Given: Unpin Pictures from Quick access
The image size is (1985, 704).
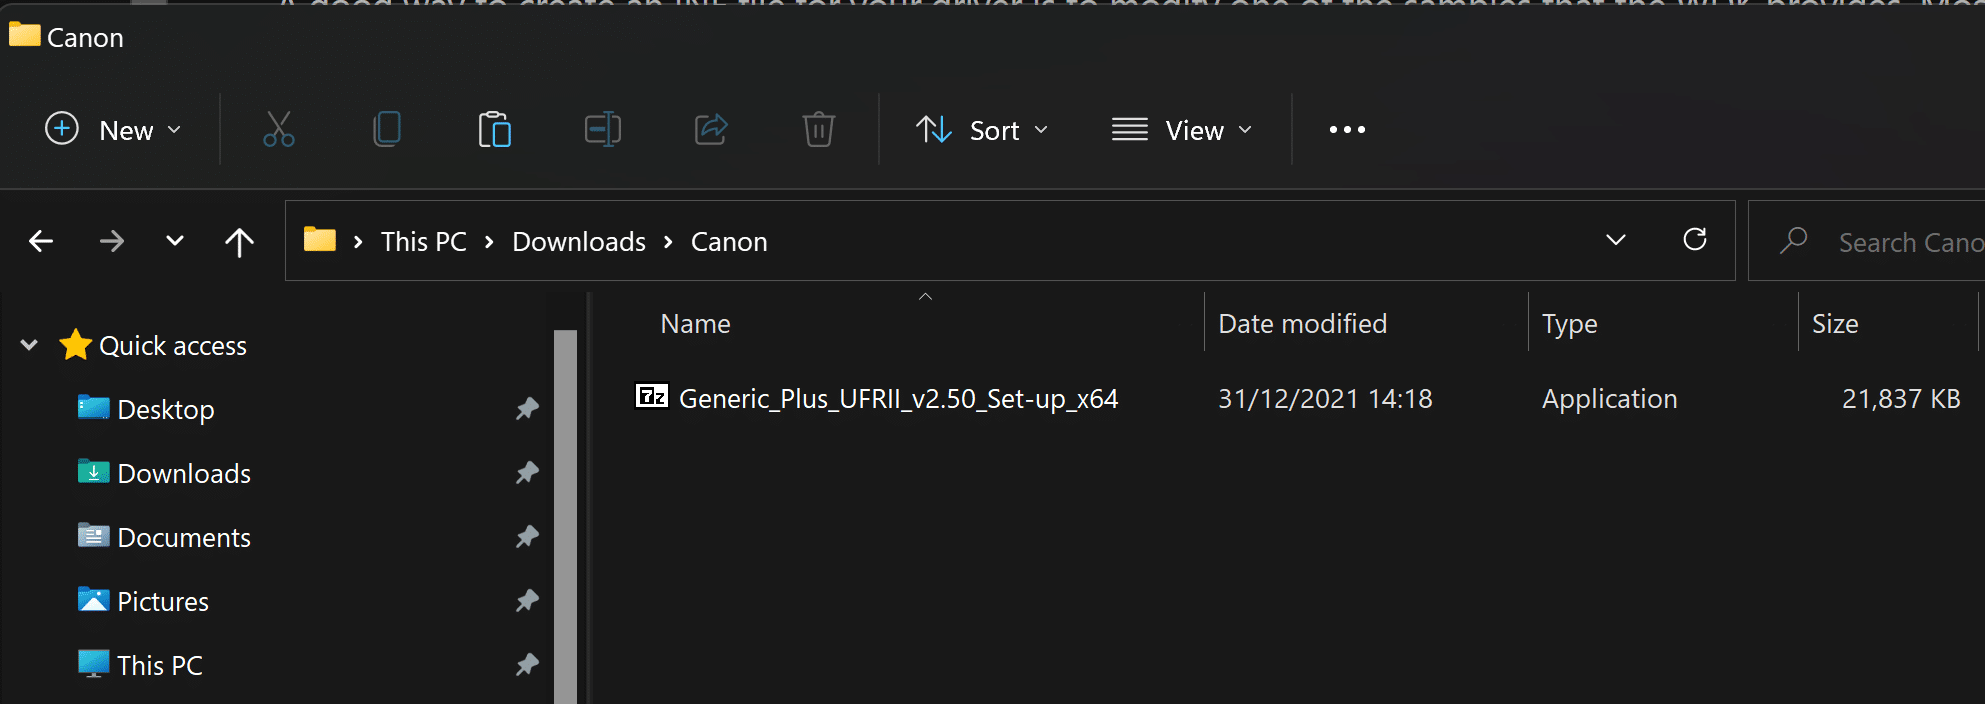Looking at the screenshot, I should (x=527, y=600).
